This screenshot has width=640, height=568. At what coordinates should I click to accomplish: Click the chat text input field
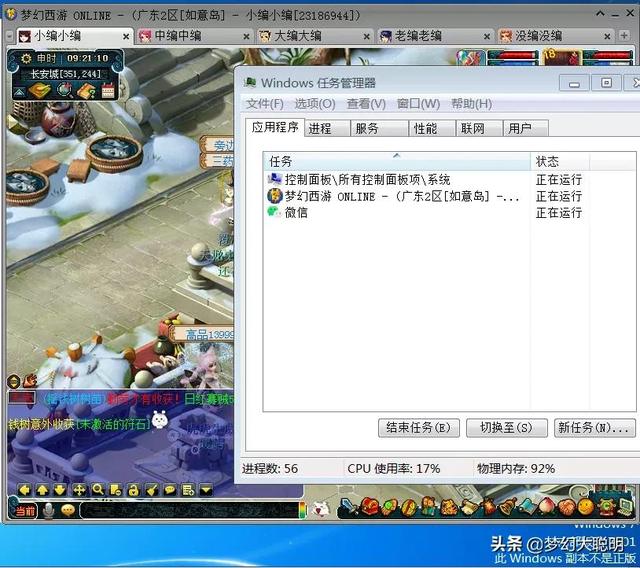tap(189, 510)
